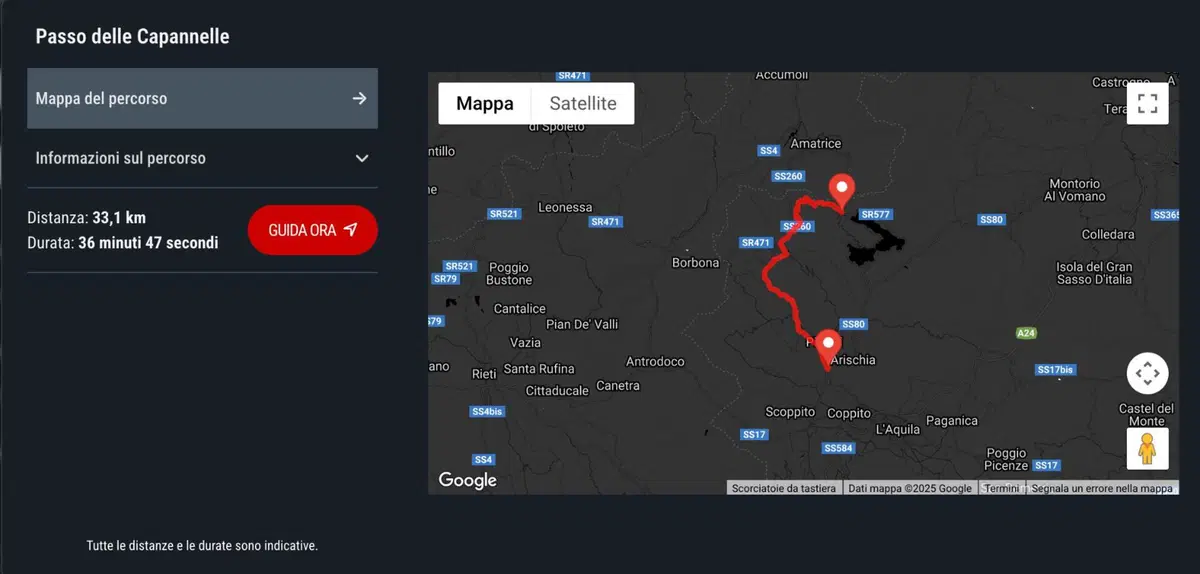The image size is (1200, 574).
Task: Click the Amatrice label on the map
Action: 816,143
